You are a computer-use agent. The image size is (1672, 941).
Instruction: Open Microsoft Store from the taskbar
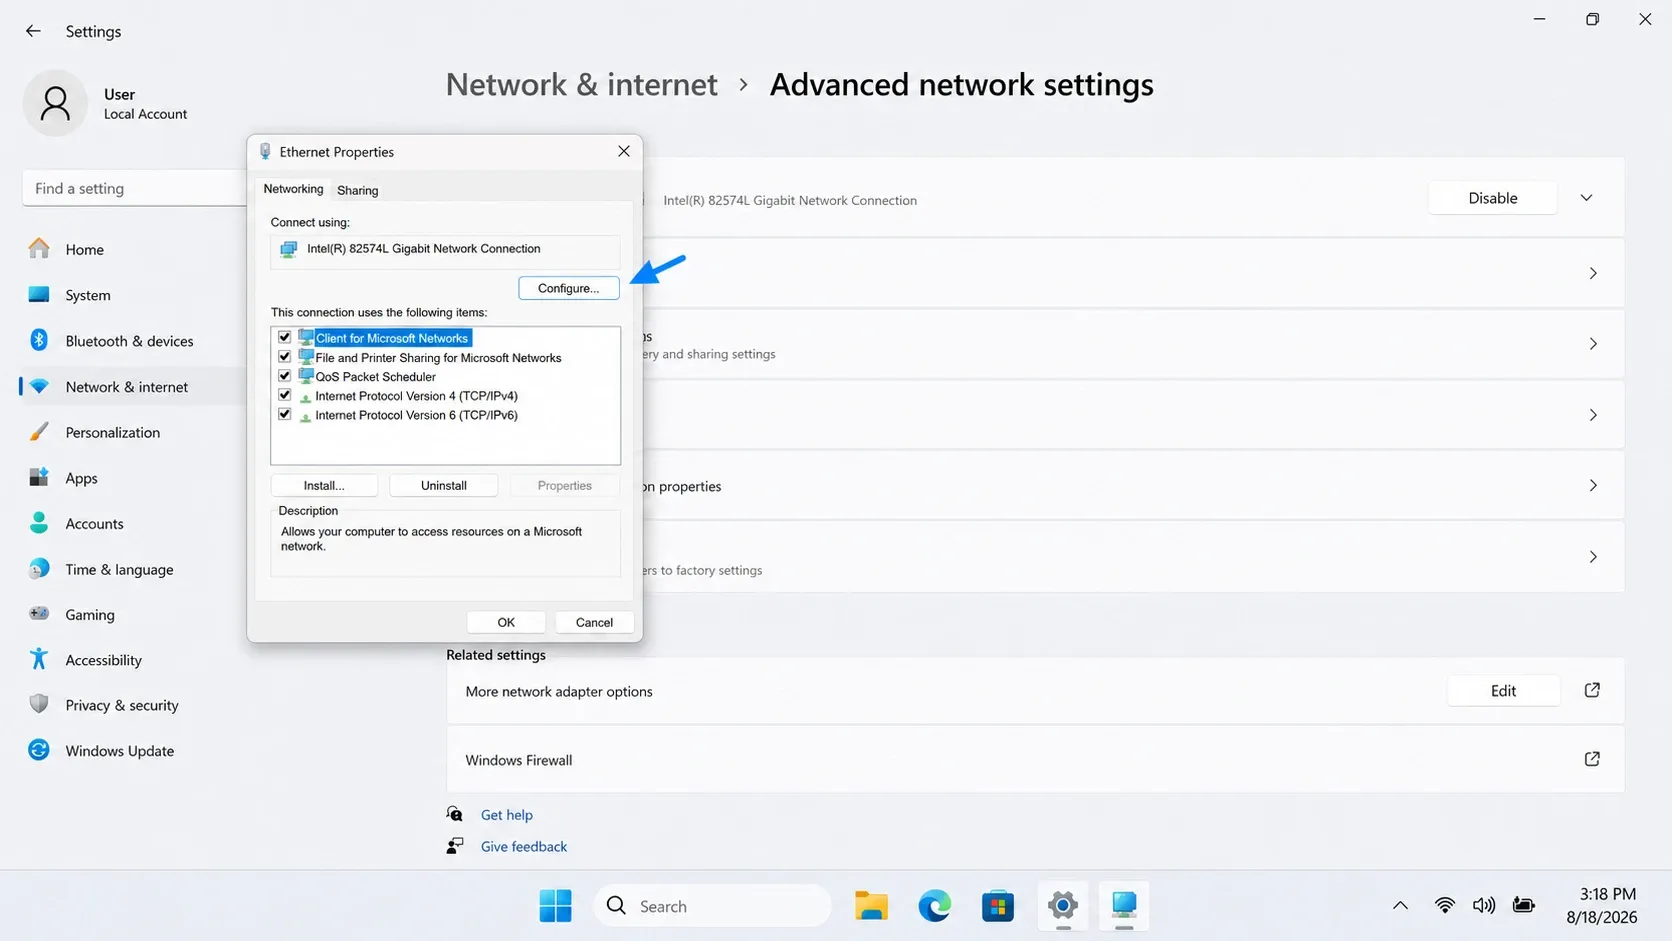[998, 906]
